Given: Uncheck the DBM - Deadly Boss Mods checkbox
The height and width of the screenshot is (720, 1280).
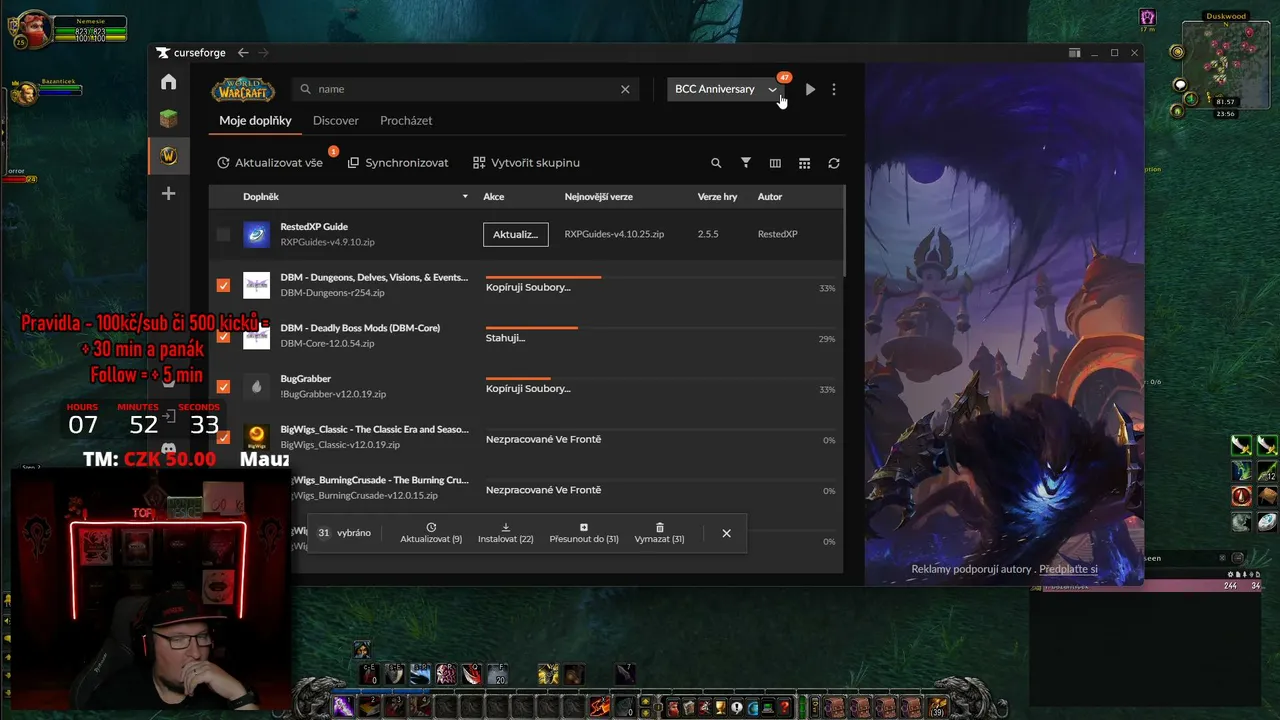Looking at the screenshot, I should coord(223,336).
